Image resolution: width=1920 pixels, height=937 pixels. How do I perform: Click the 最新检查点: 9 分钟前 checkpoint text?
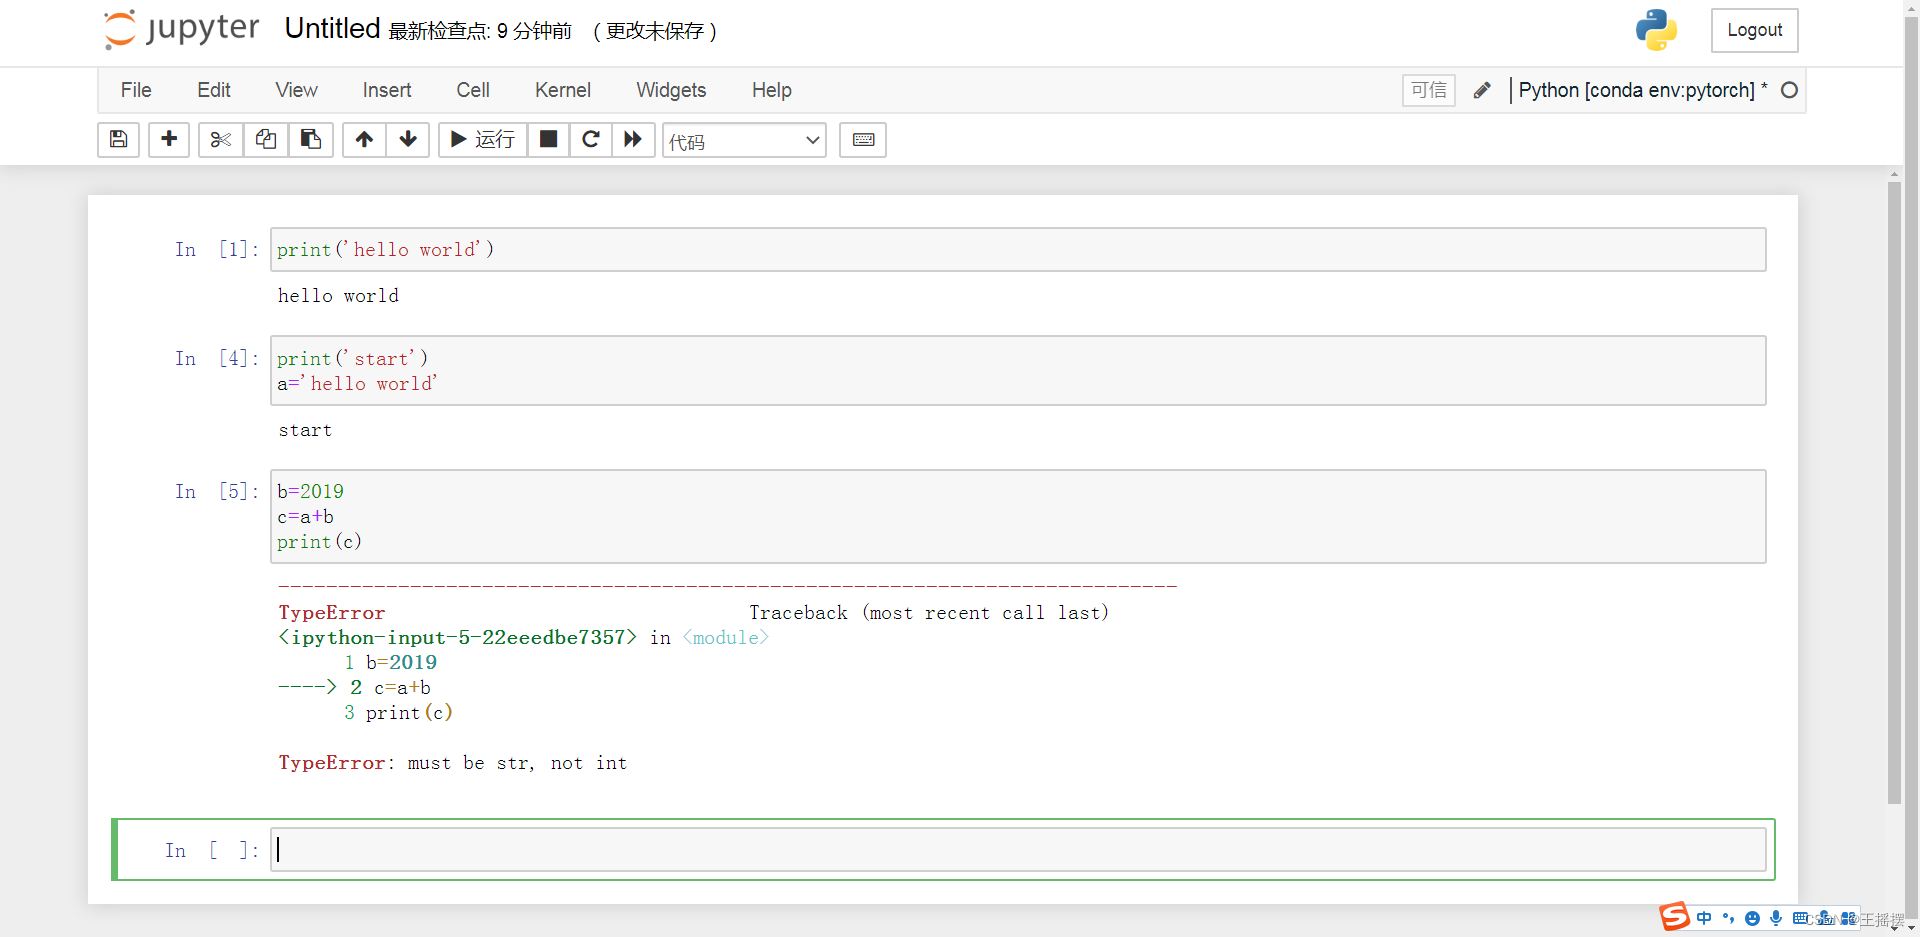pos(480,31)
